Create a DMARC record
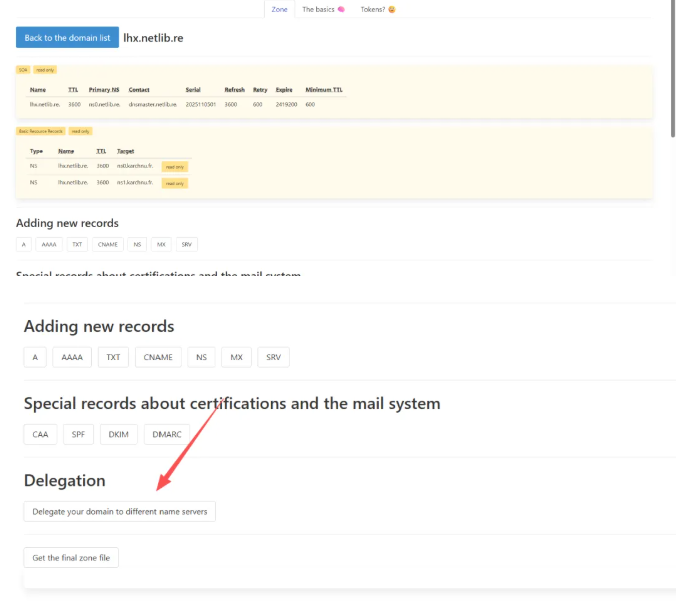 point(166,434)
